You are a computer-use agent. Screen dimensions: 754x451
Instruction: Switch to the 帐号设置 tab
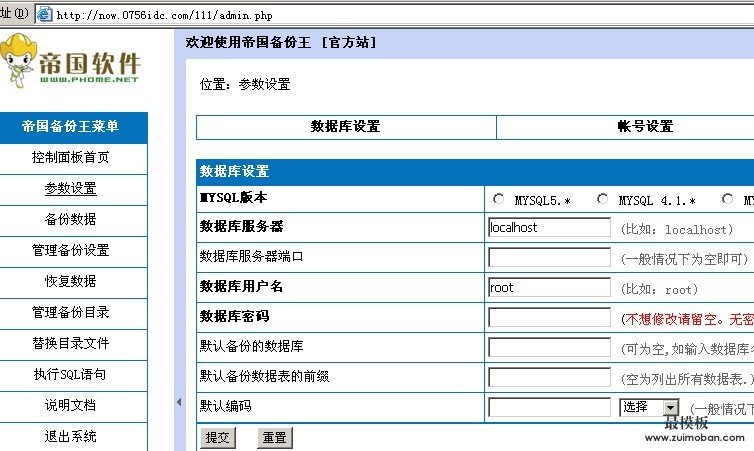[x=645, y=127]
